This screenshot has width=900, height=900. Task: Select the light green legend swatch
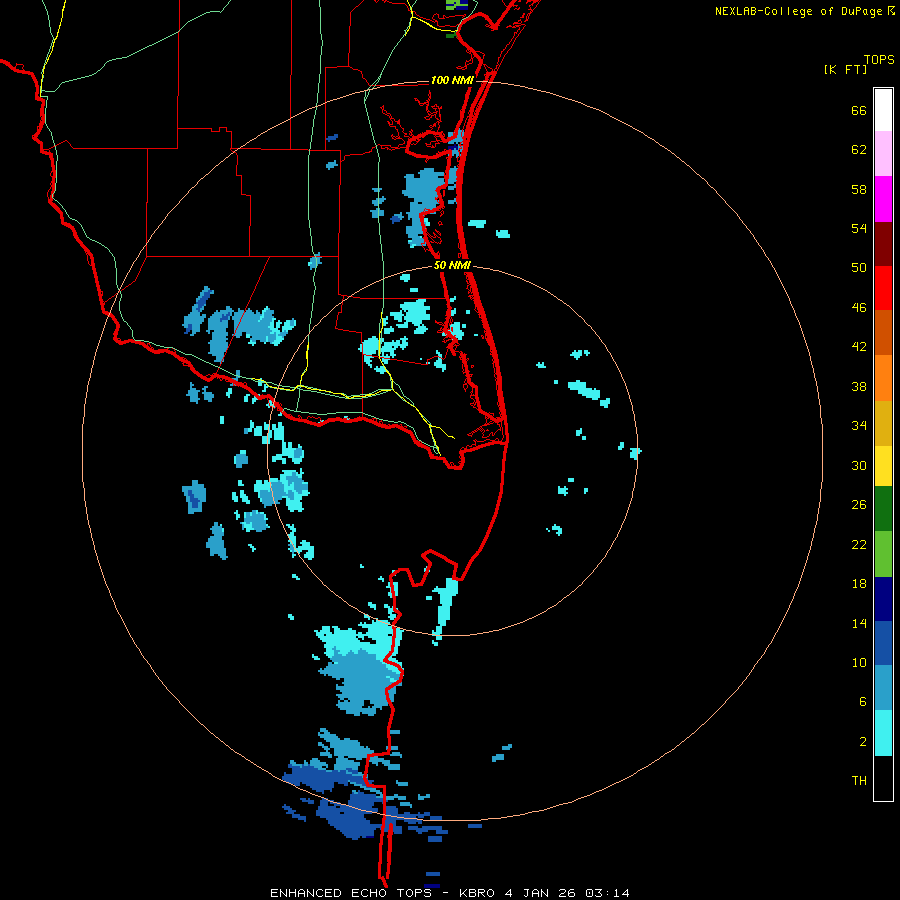tap(883, 554)
